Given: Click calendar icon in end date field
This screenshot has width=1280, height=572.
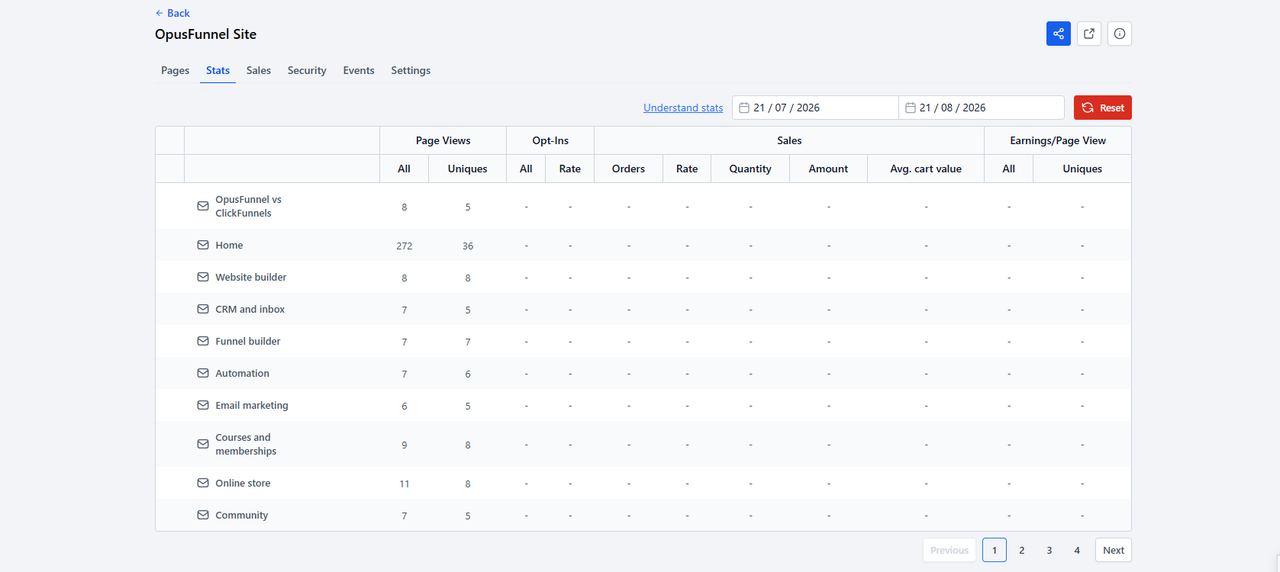Looking at the screenshot, I should pyautogui.click(x=910, y=108).
